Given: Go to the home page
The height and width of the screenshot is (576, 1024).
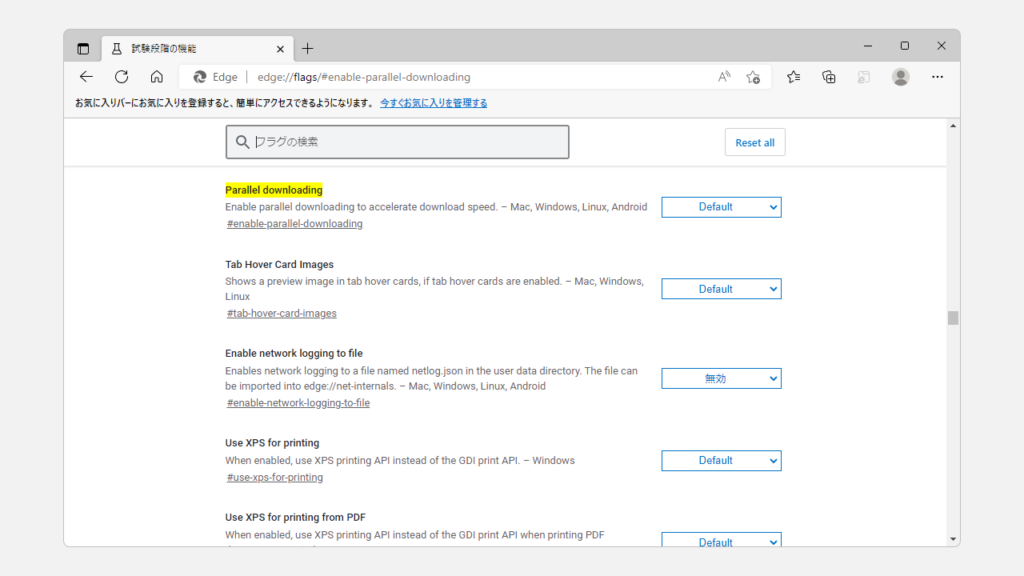Looking at the screenshot, I should coord(156,77).
